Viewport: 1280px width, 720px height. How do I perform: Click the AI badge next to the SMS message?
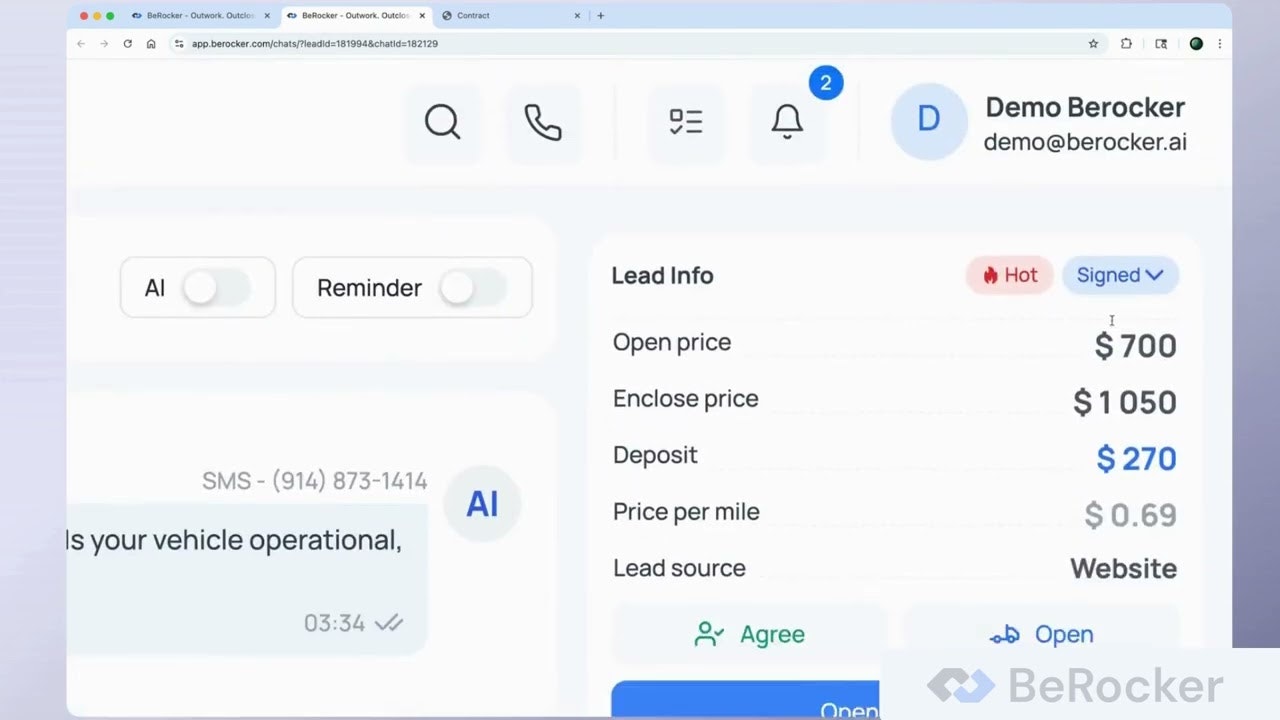tap(482, 504)
